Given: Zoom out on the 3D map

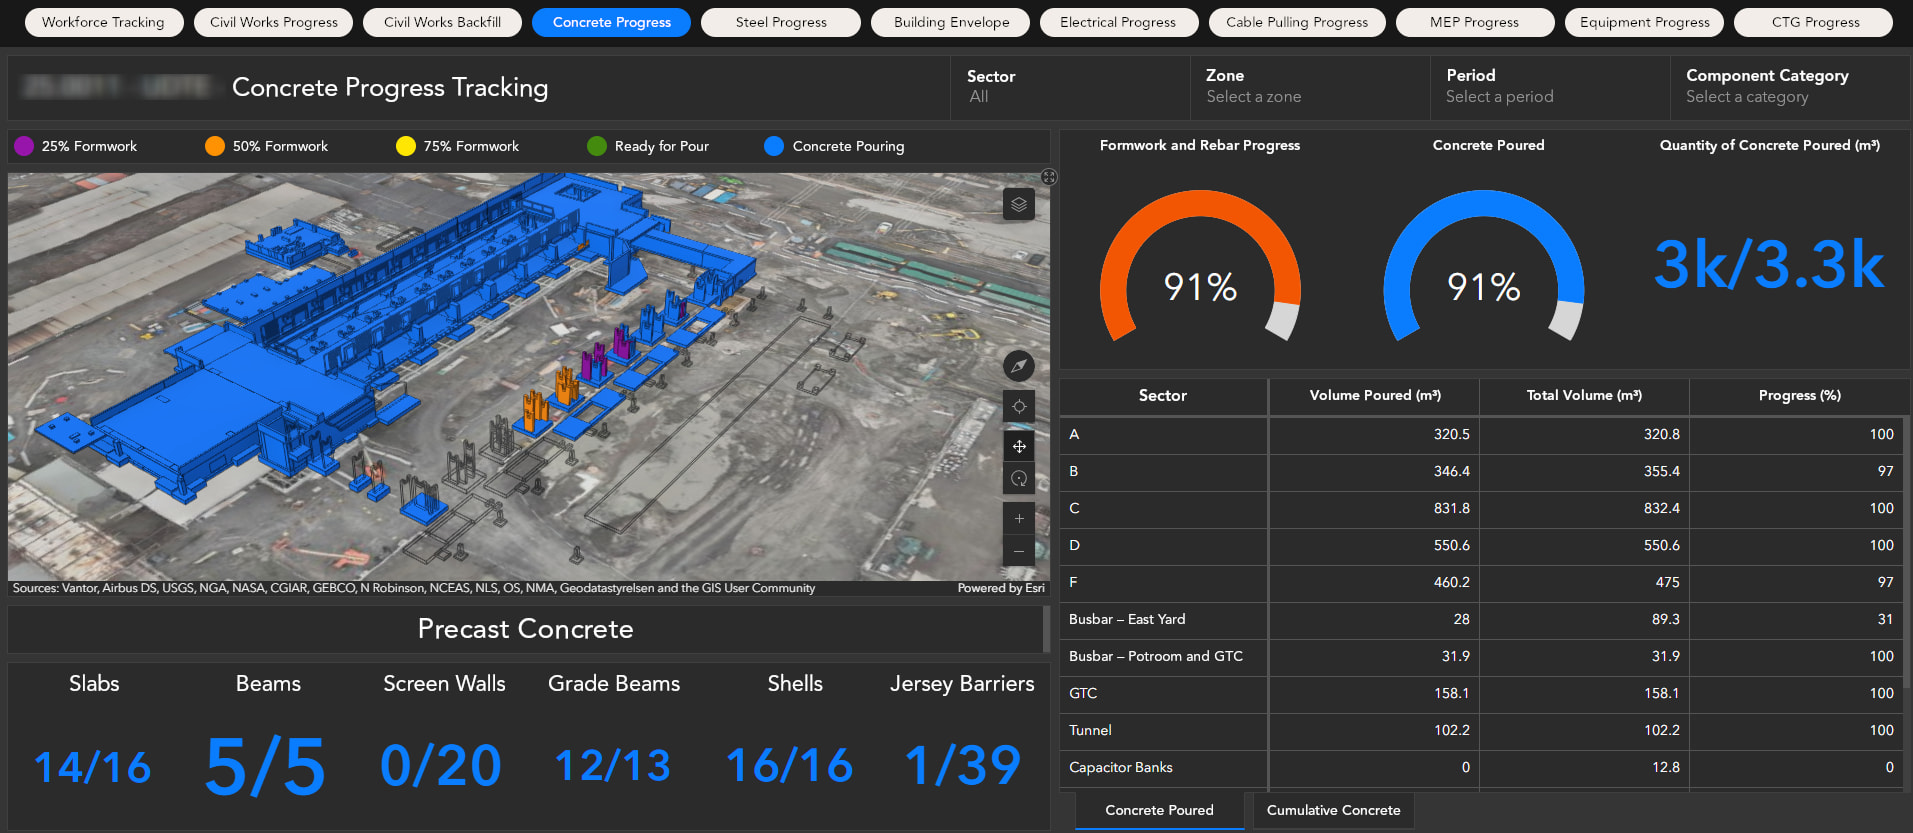Looking at the screenshot, I should (1018, 550).
